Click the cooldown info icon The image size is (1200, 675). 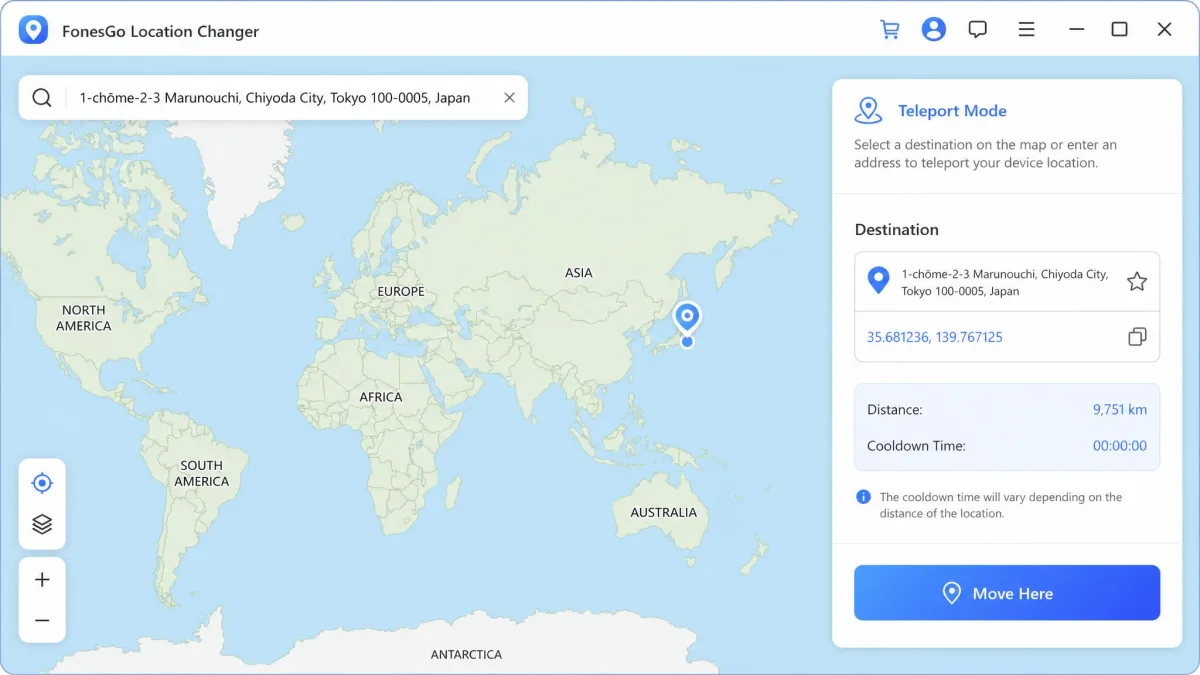tap(863, 497)
